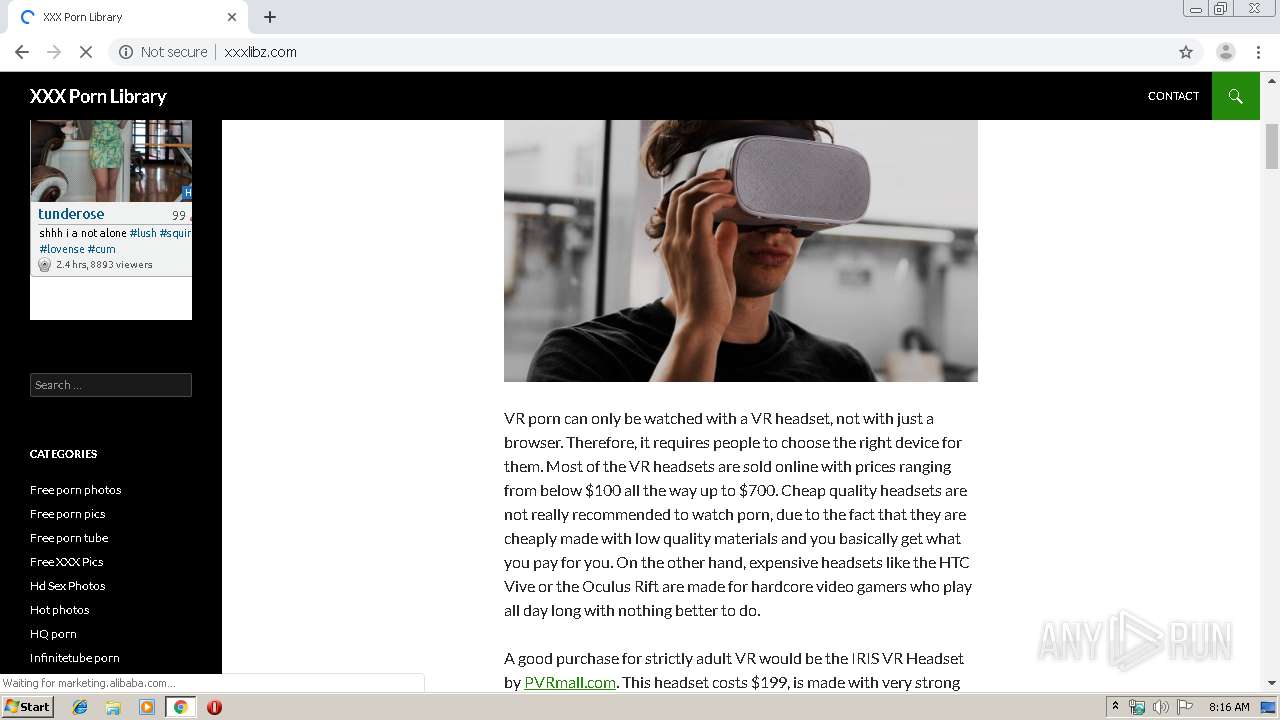Open the Windows Start button
The image size is (1280, 720).
click(27, 707)
